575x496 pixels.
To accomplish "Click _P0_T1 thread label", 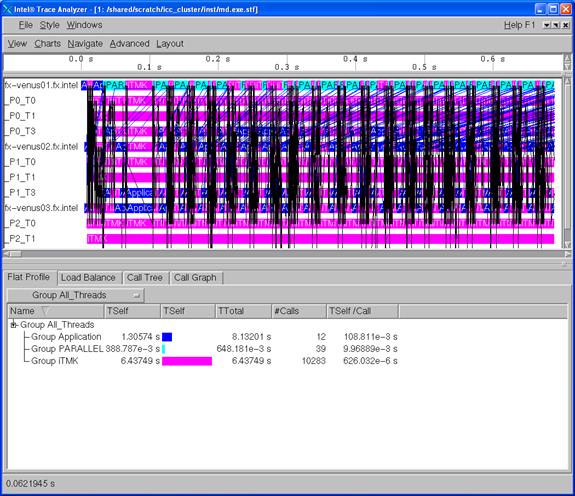I will point(21,116).
